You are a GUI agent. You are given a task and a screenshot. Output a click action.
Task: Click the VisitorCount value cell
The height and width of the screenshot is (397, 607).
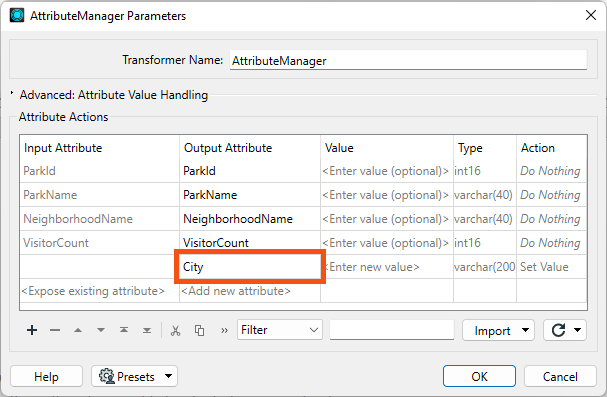pyautogui.click(x=387, y=243)
